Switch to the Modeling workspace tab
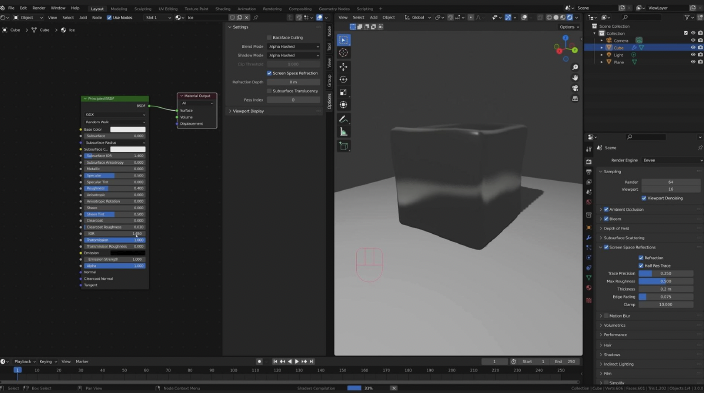 [x=119, y=9]
